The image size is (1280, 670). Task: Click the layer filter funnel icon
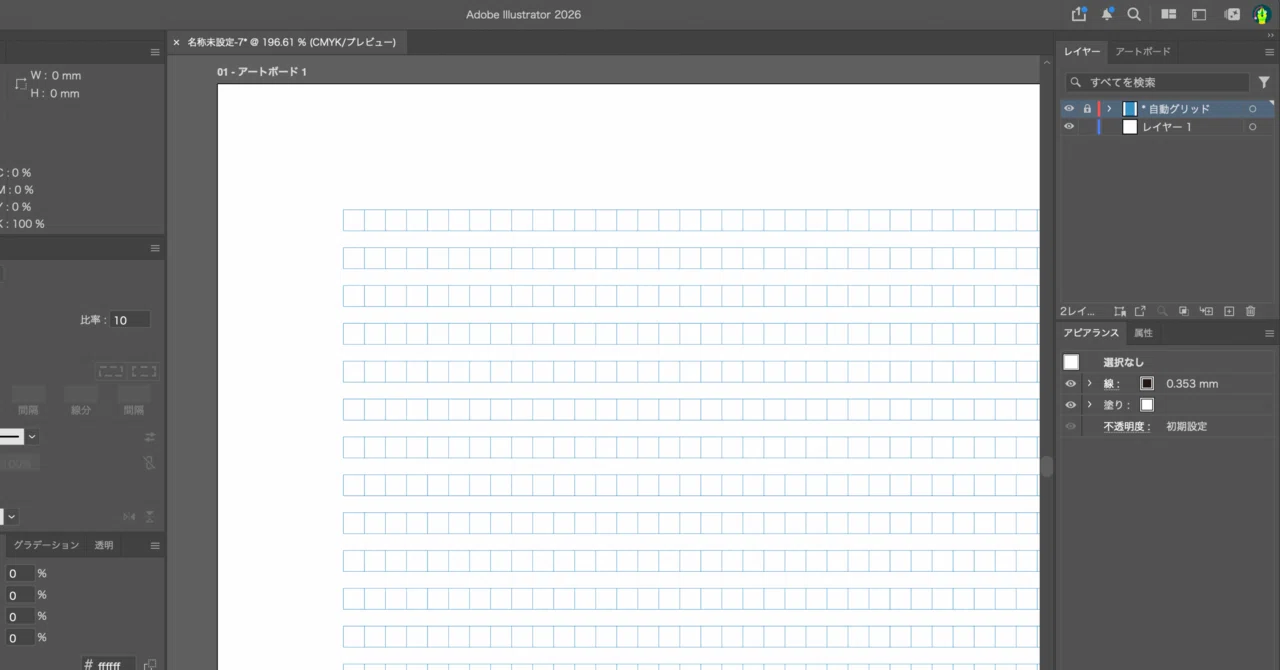[1264, 83]
